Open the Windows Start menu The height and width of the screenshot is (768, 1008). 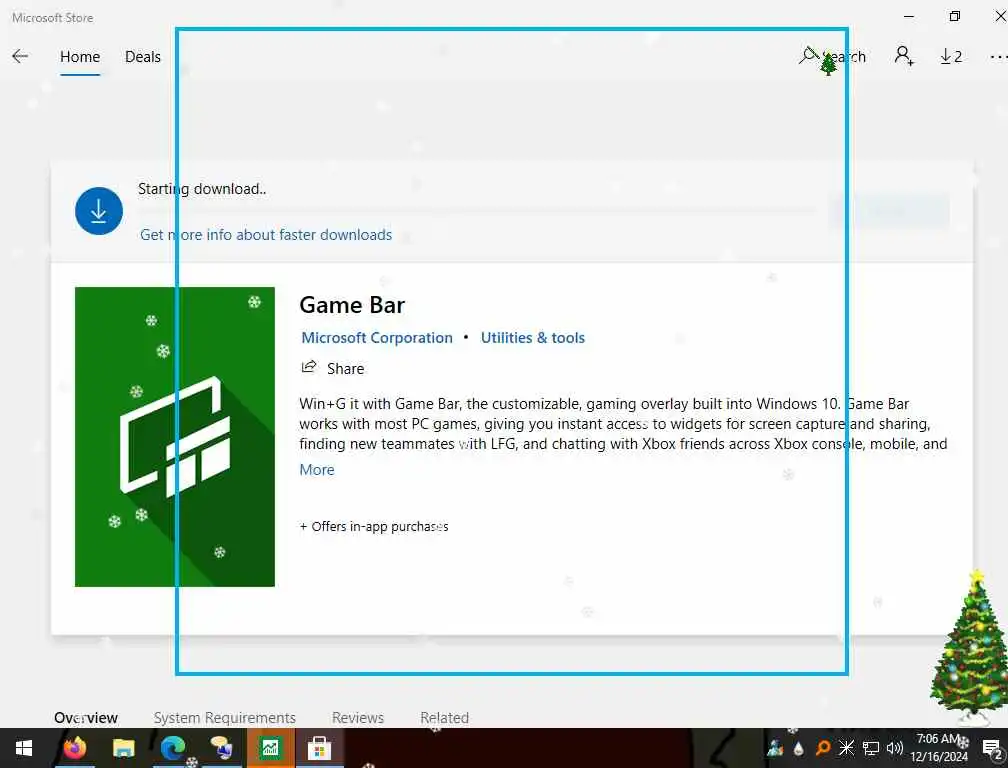tap(24, 748)
